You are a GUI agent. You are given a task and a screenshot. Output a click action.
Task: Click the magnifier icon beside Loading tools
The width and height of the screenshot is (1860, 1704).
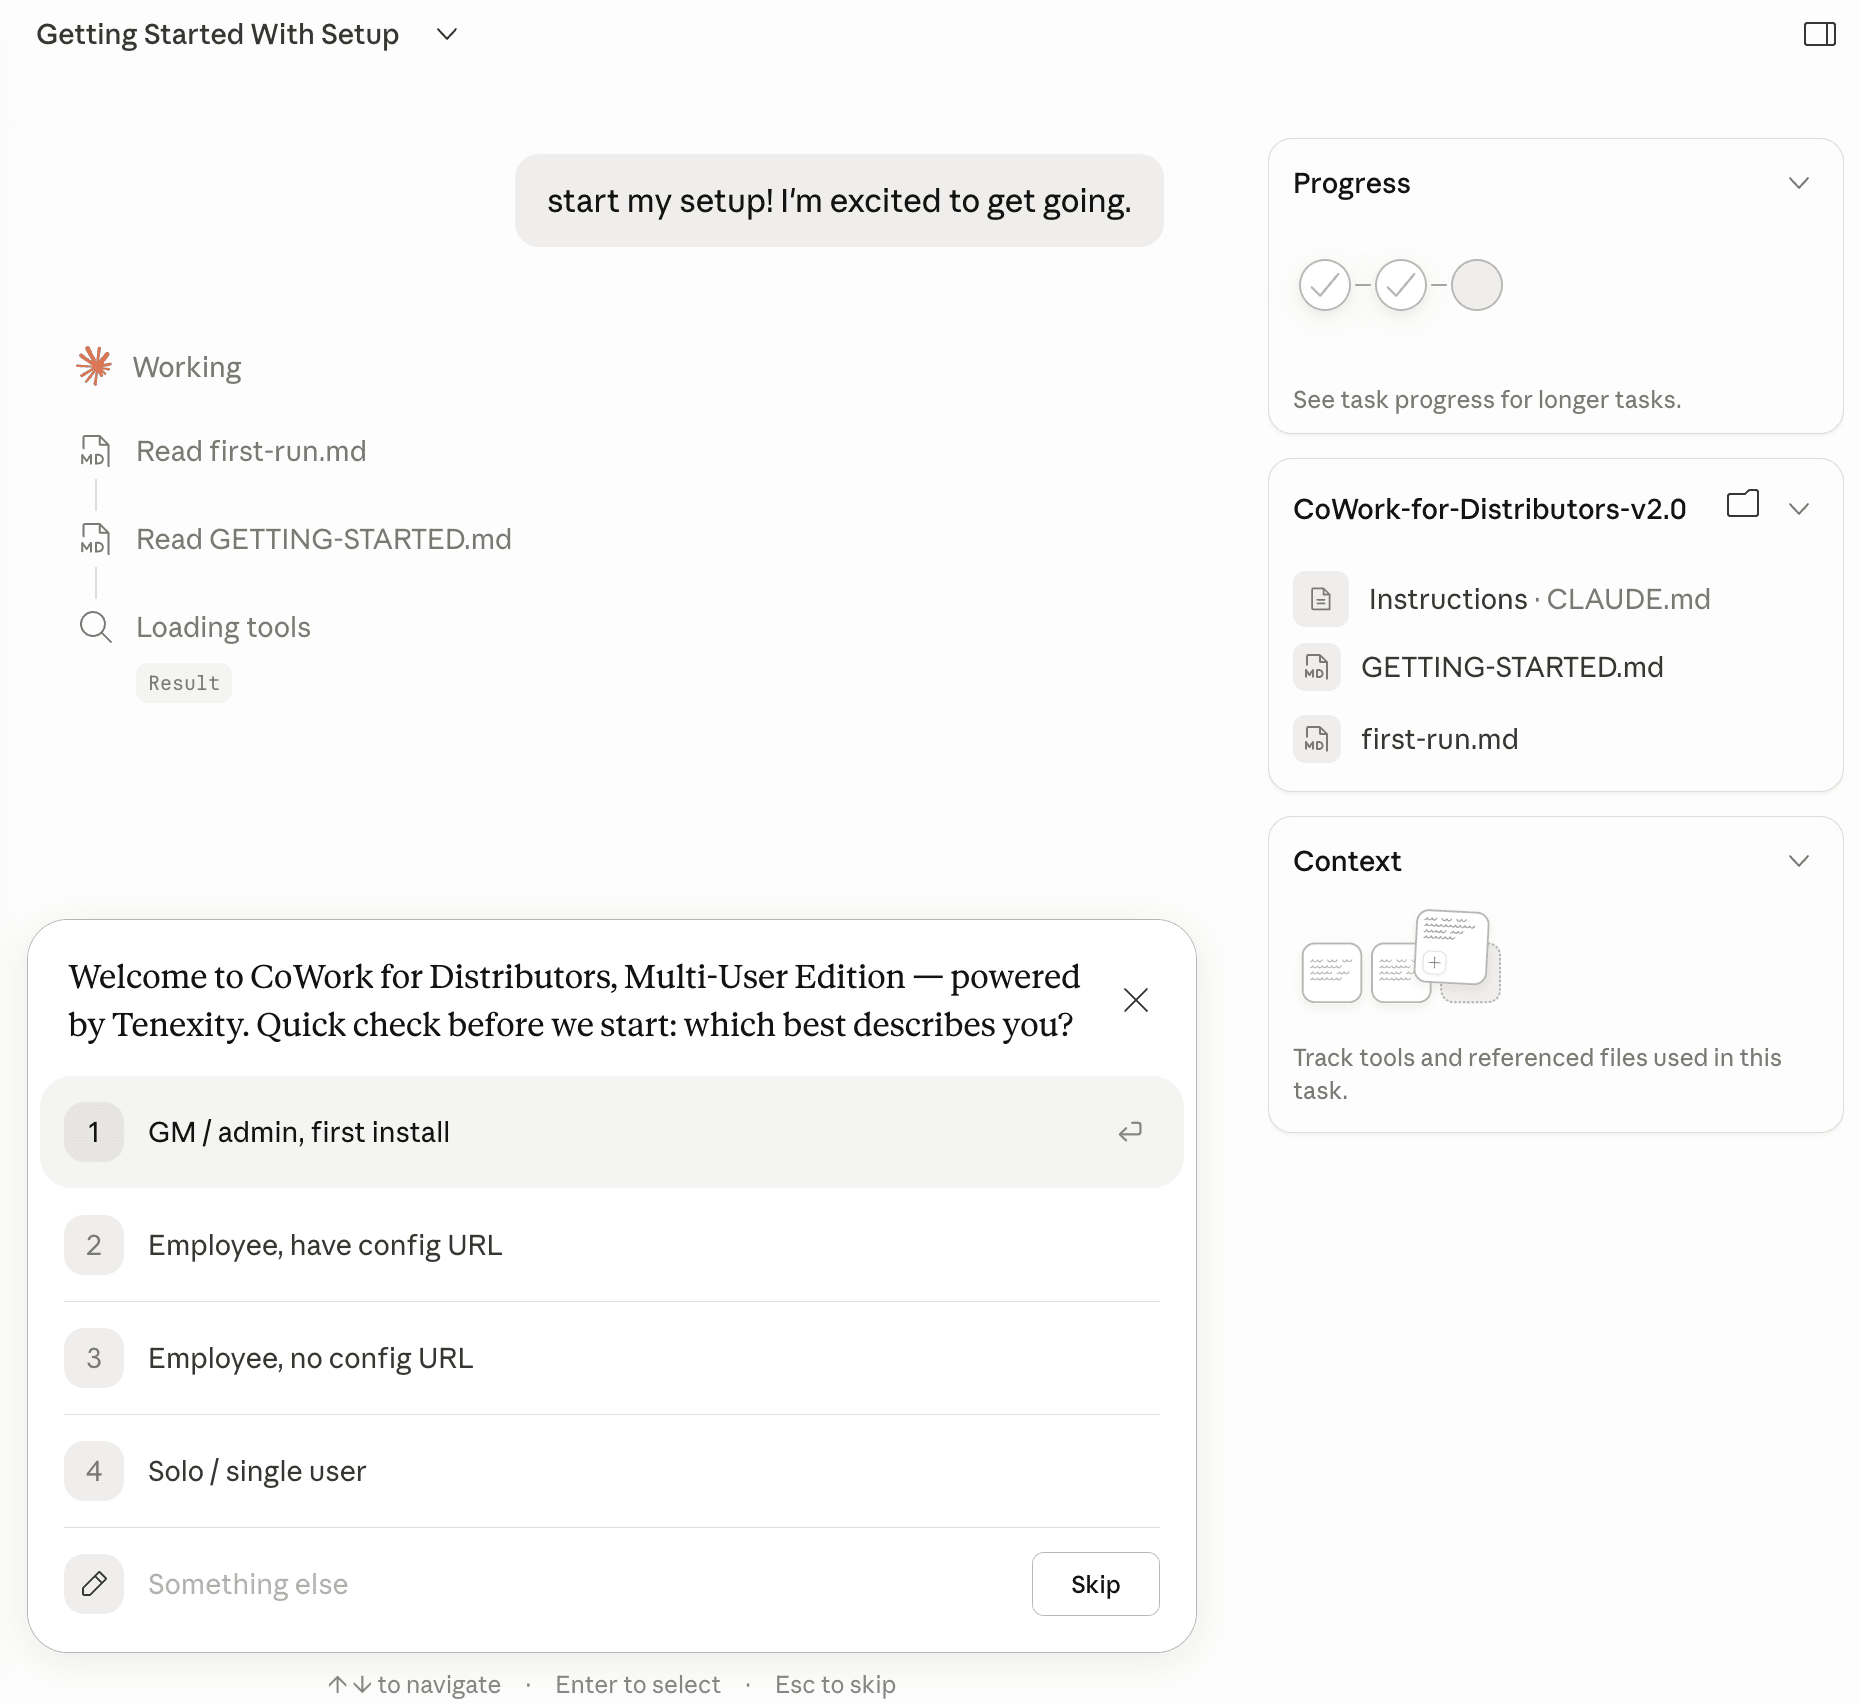95,627
